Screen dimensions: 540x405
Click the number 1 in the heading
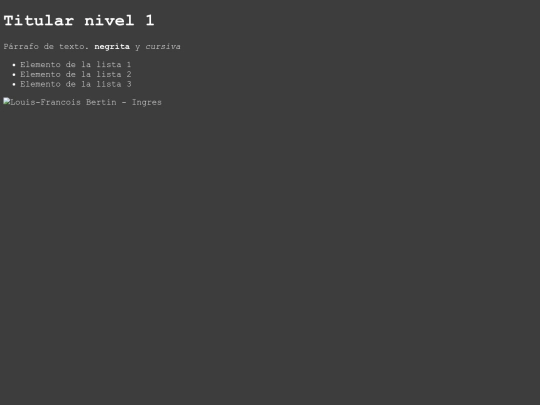point(149,21)
